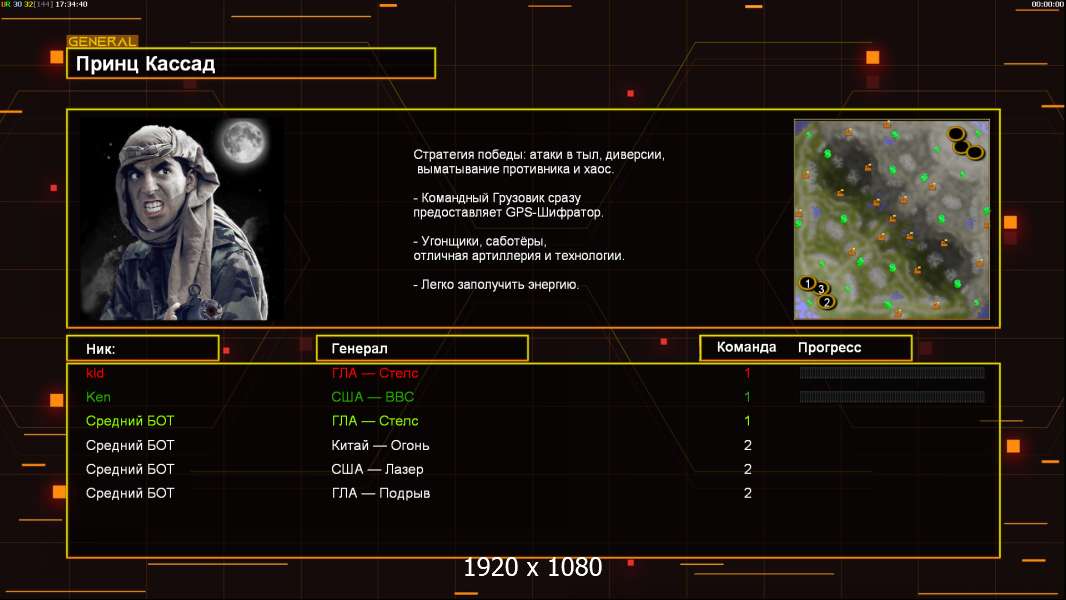This screenshot has height=600, width=1066.
Task: Click the Ник: column header
Action: coord(101,348)
